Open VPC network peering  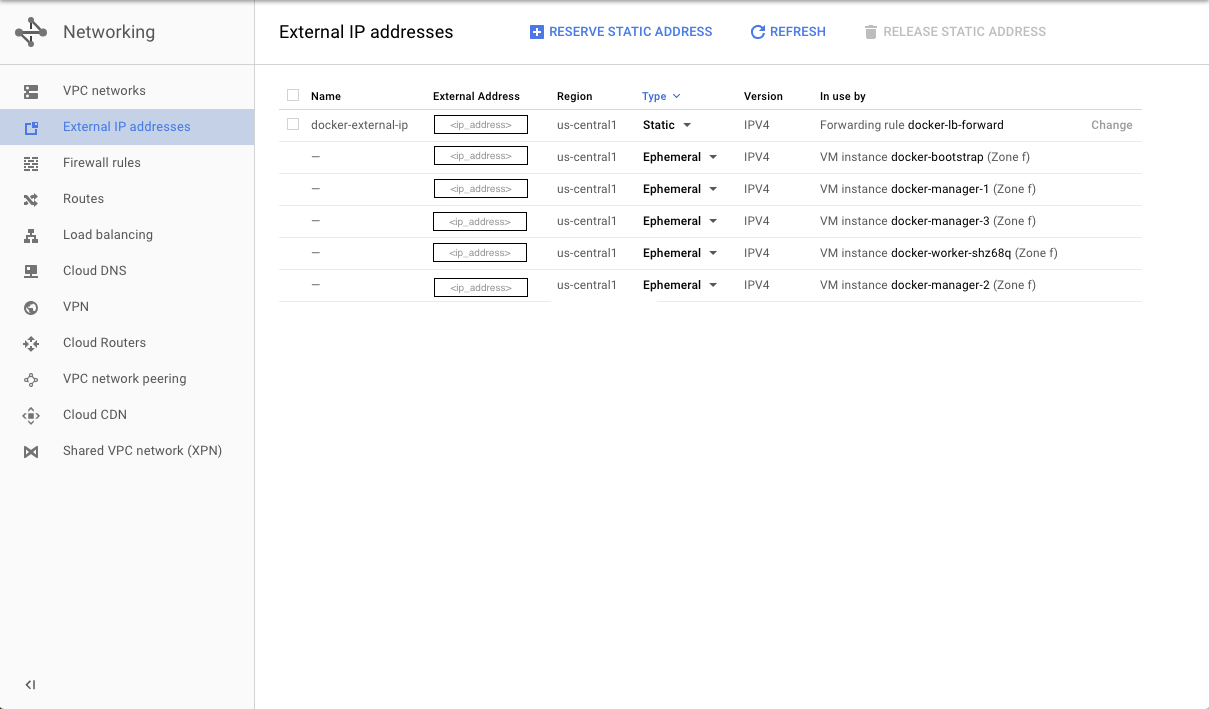127,379
